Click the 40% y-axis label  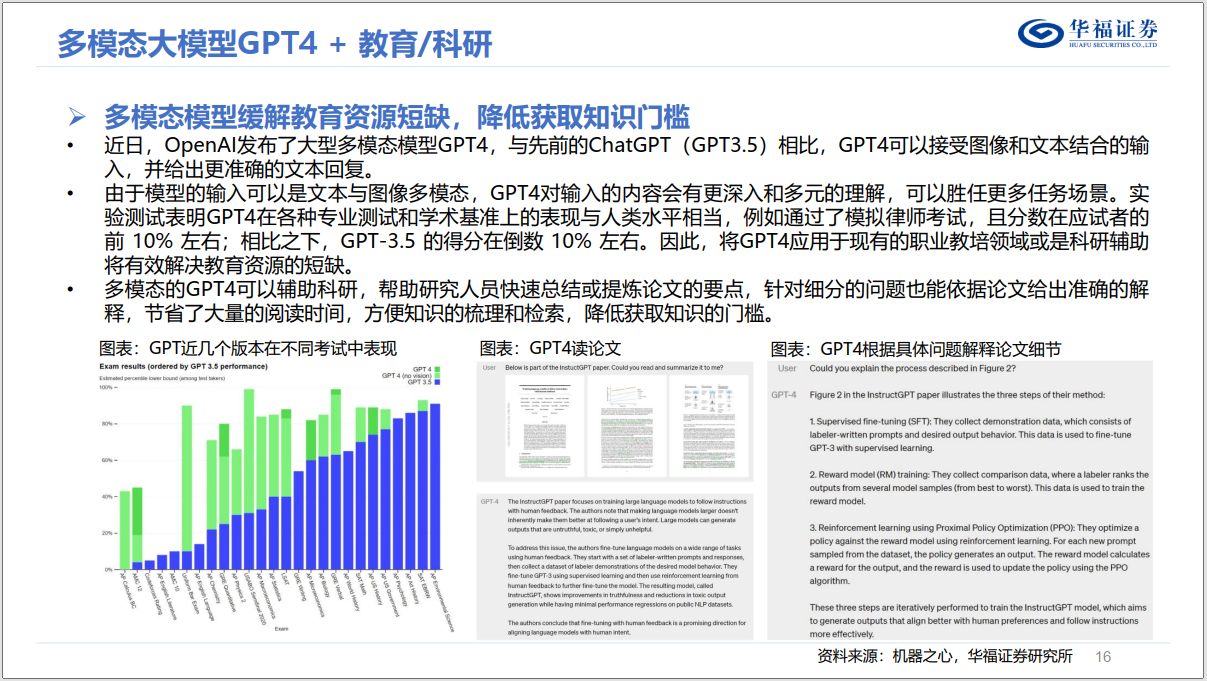coord(107,497)
